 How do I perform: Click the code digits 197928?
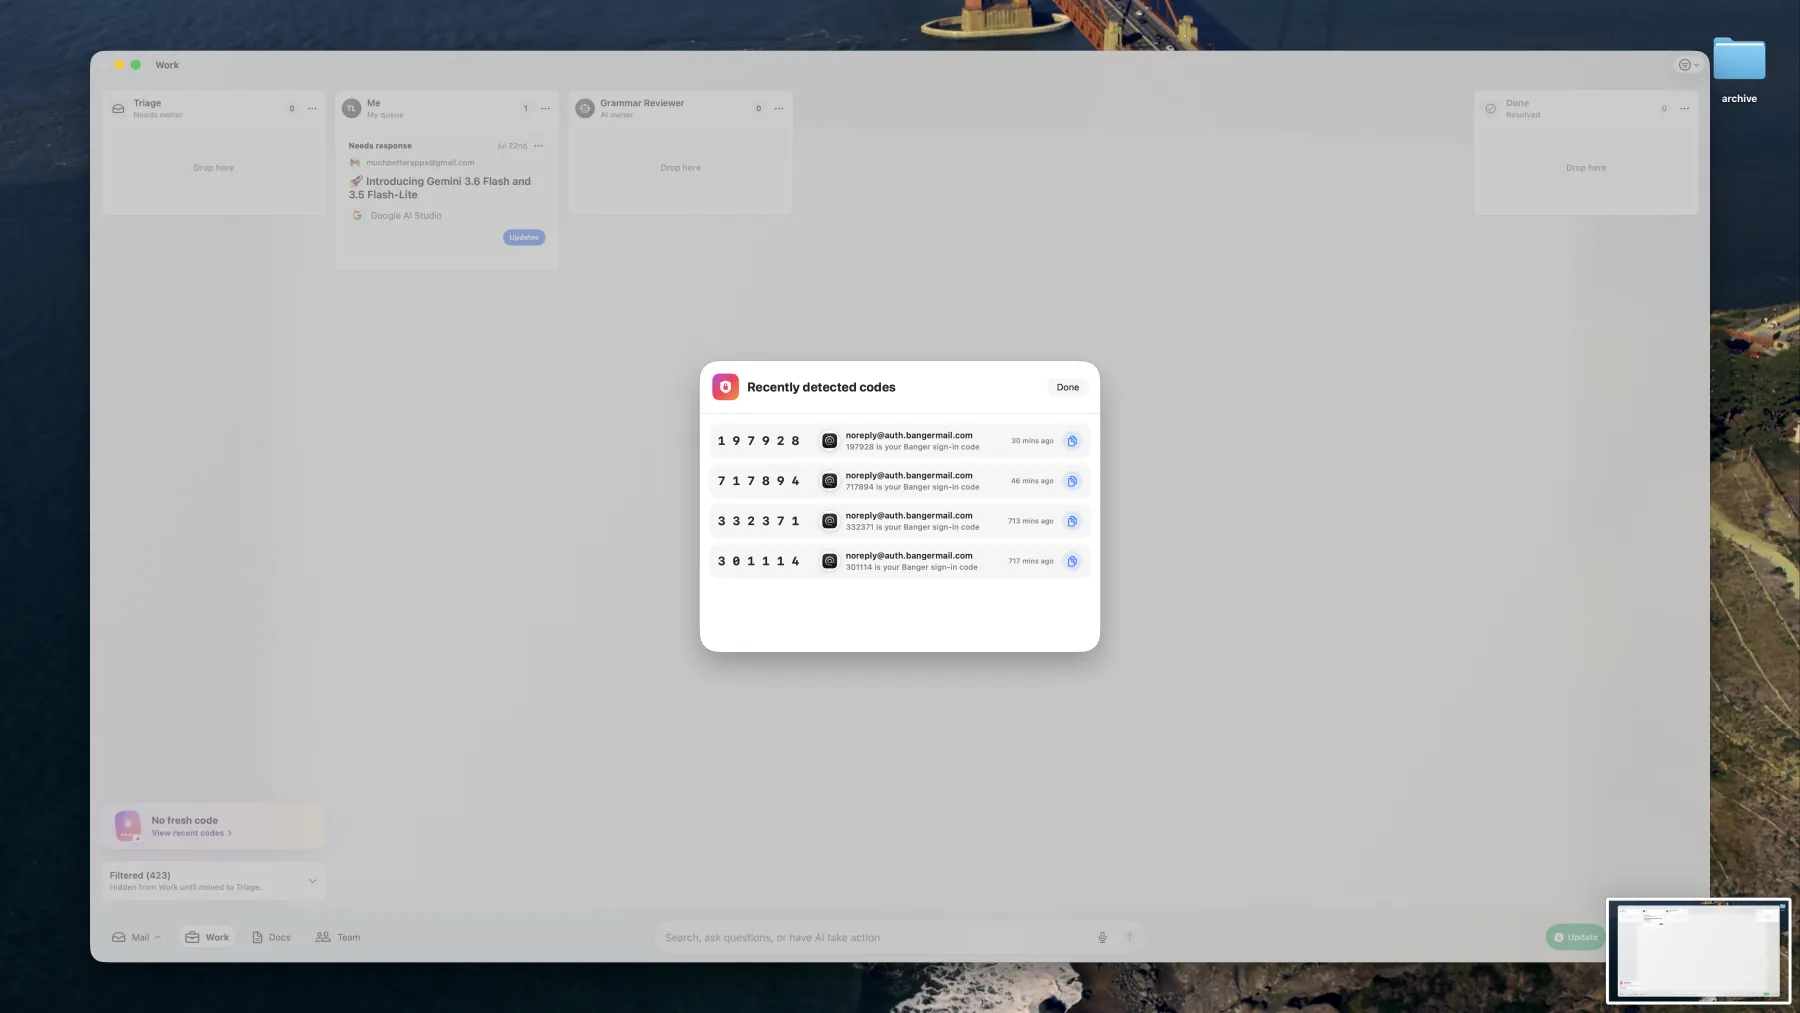coord(758,441)
